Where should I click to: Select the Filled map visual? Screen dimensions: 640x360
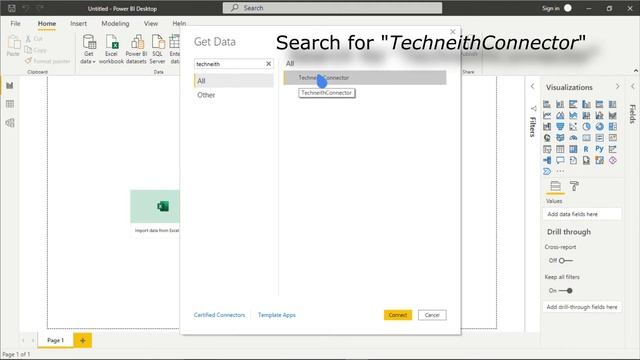pos(560,138)
